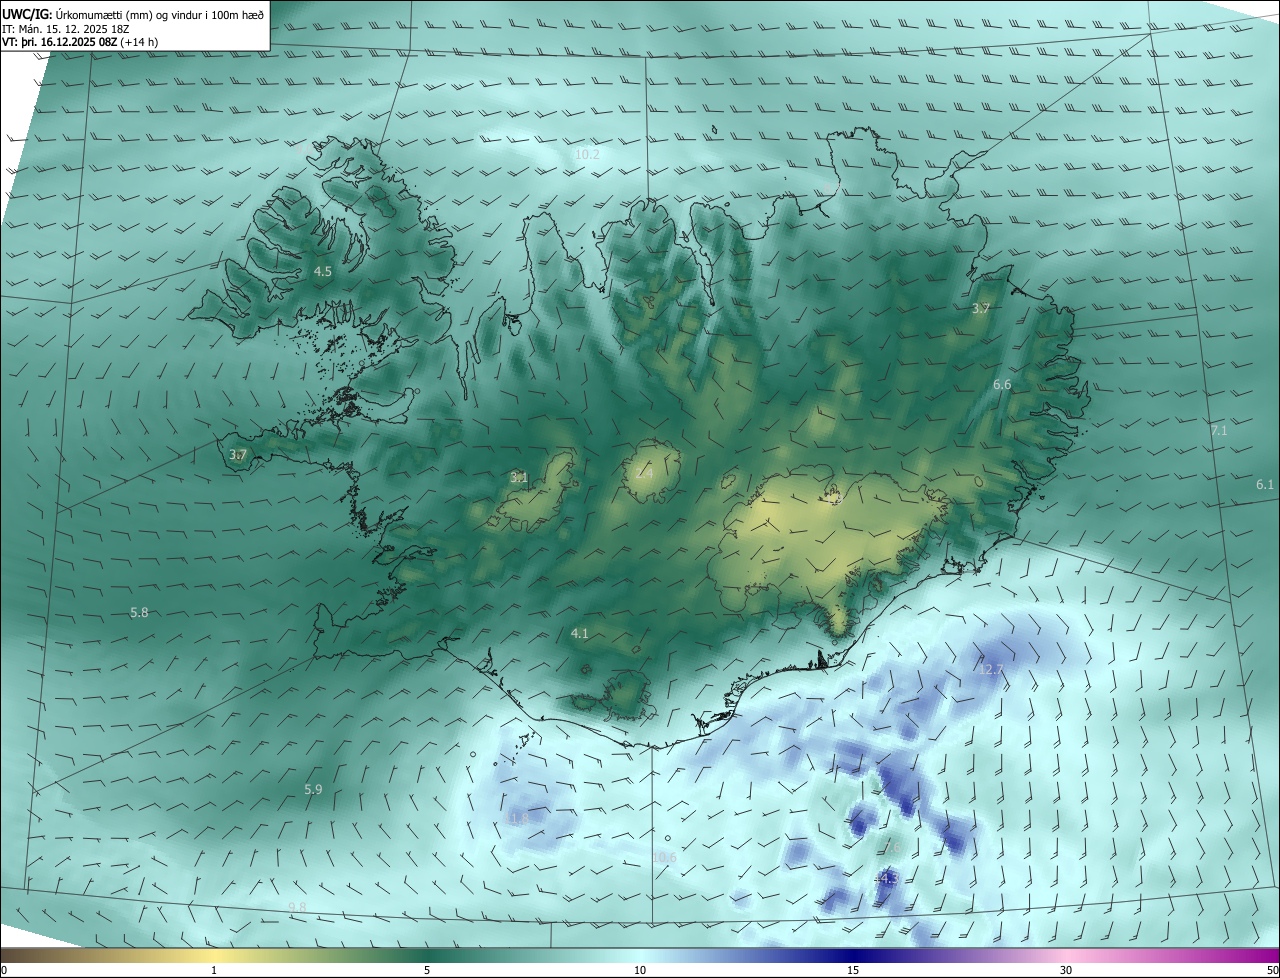Click the '0' tick on the color scale
The width and height of the screenshot is (1280, 978).
click(x=4, y=970)
